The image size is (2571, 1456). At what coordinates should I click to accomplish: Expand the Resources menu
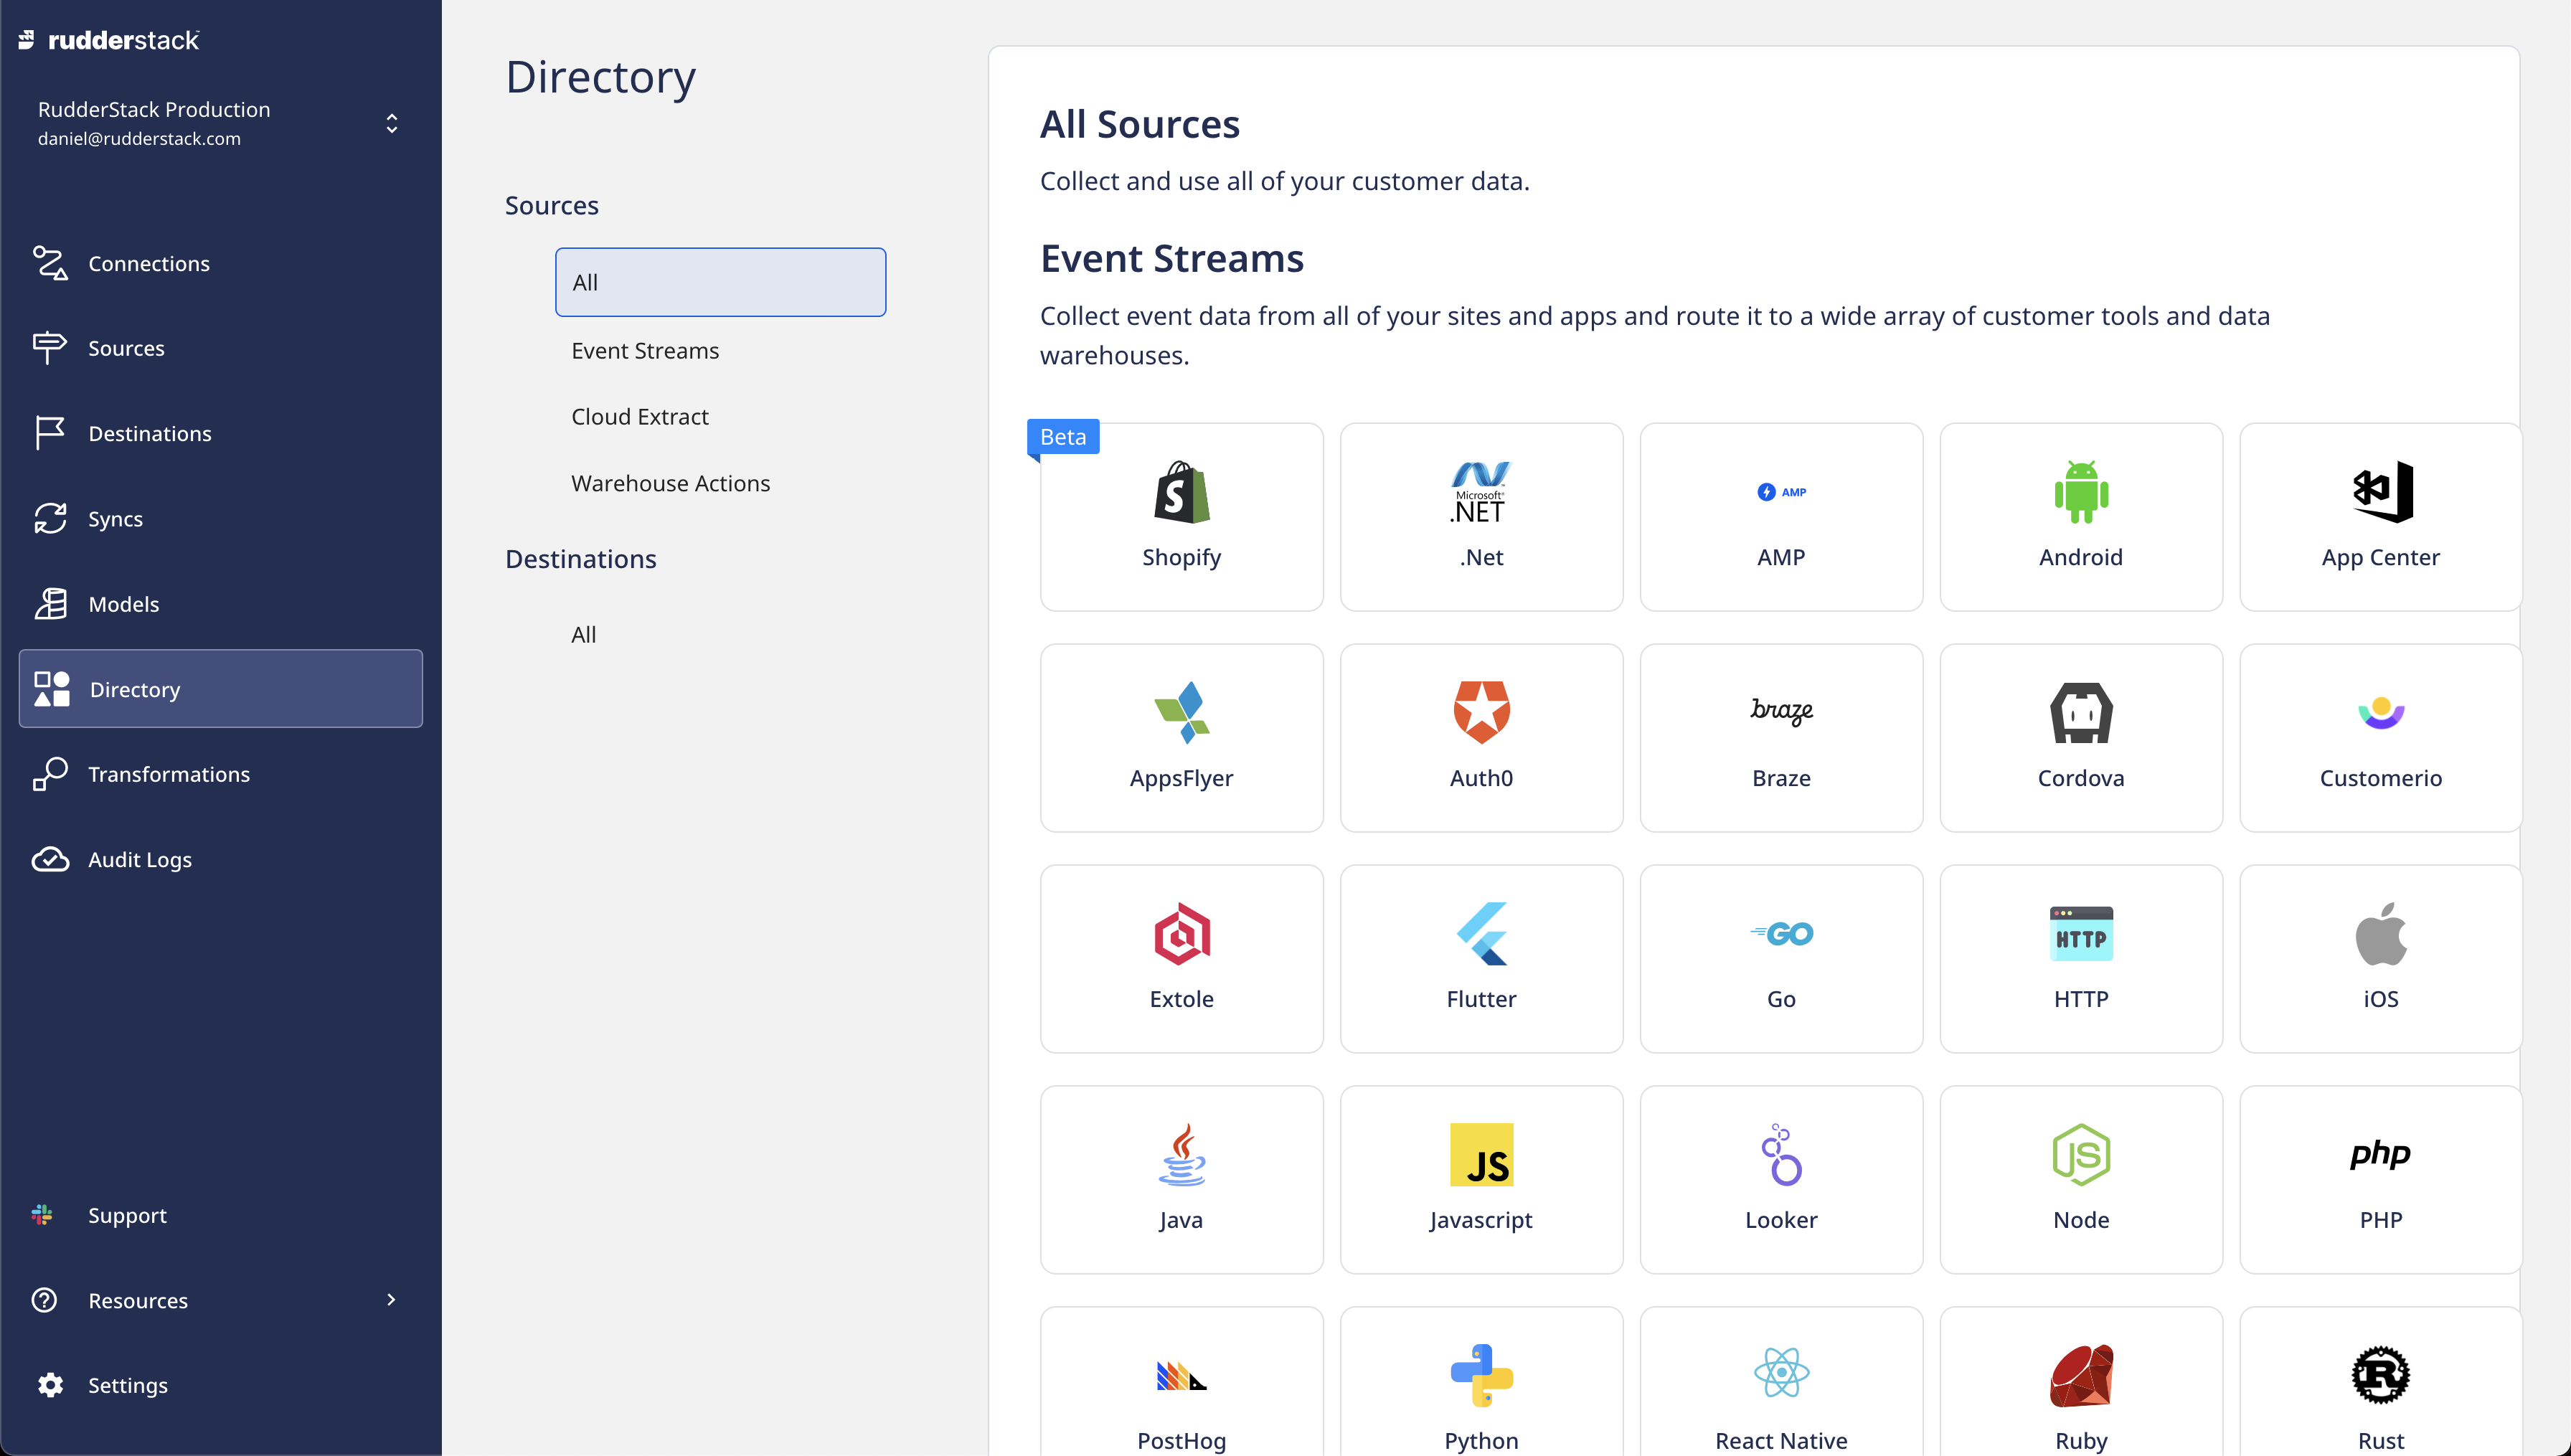click(137, 1300)
